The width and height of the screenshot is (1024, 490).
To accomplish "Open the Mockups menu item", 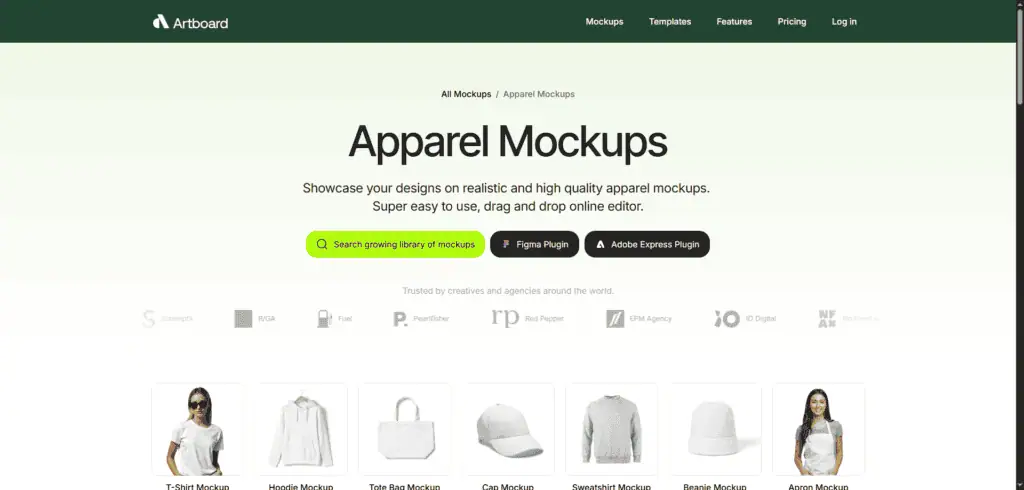I will tap(604, 22).
